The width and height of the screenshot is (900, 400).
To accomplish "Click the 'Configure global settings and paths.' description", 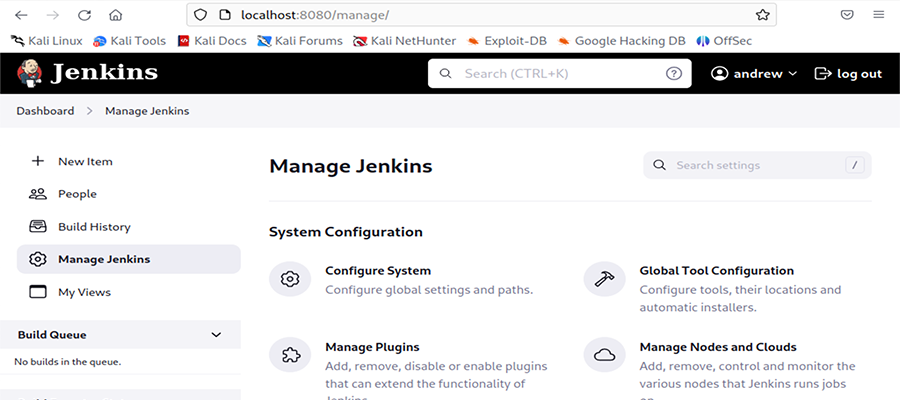I will point(429,290).
